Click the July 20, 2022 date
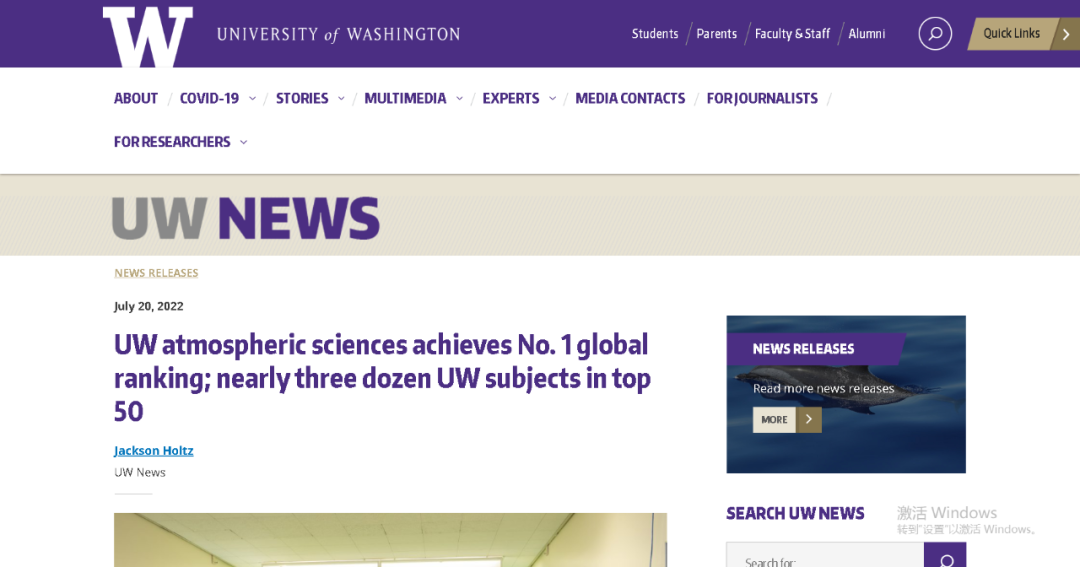This screenshot has height=567, width=1080. tap(149, 306)
